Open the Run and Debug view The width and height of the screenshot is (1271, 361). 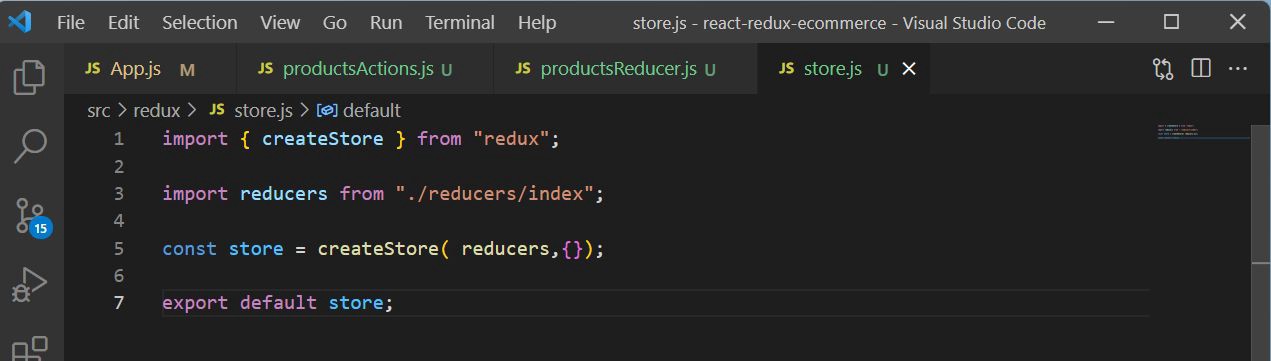click(30, 285)
